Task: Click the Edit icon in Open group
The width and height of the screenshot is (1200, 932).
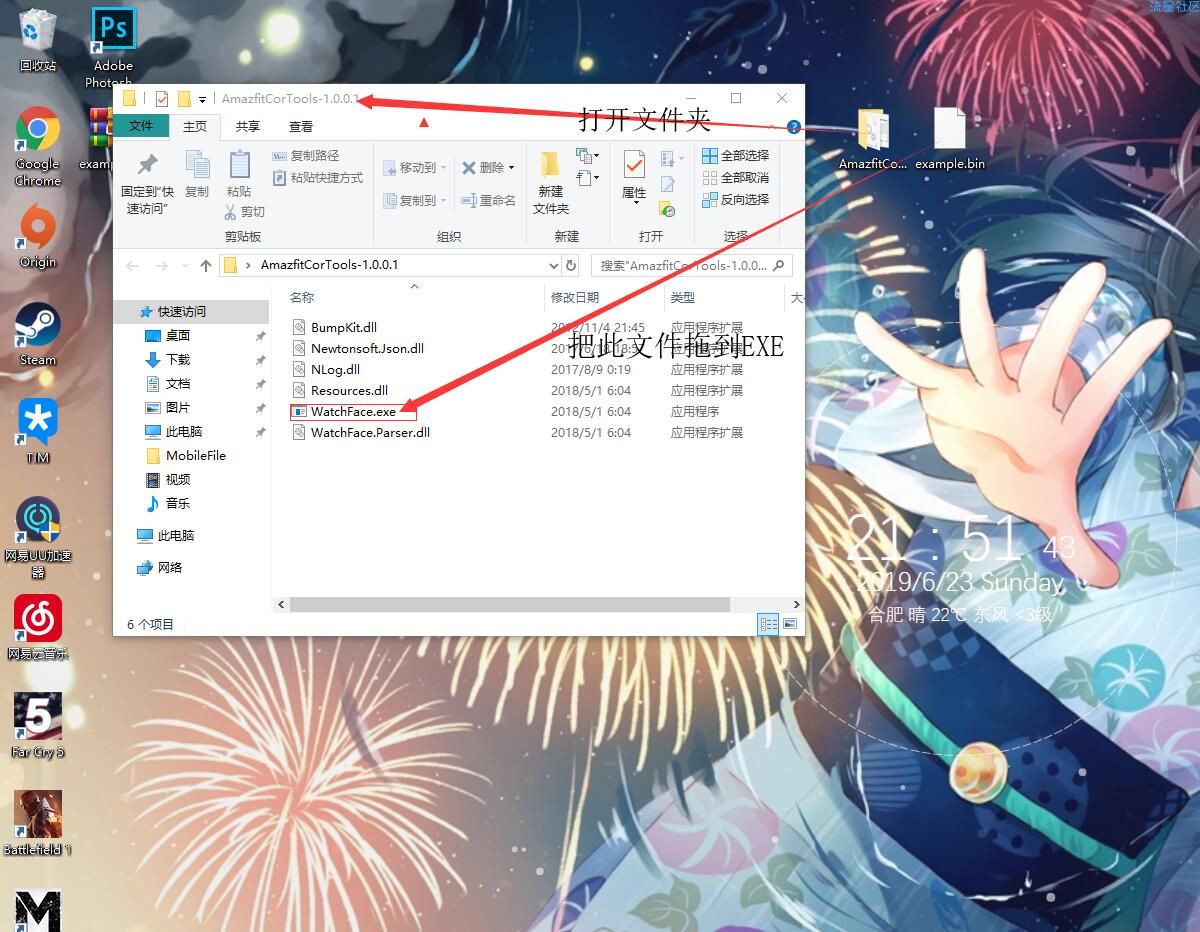Action: pos(668,184)
